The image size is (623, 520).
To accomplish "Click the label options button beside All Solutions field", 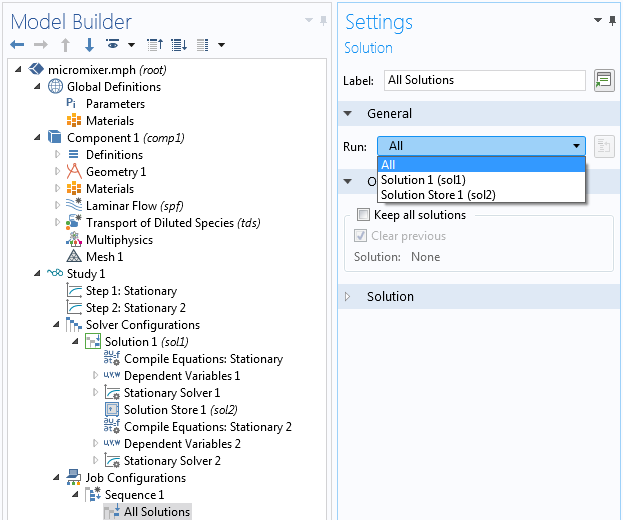I will 604,80.
